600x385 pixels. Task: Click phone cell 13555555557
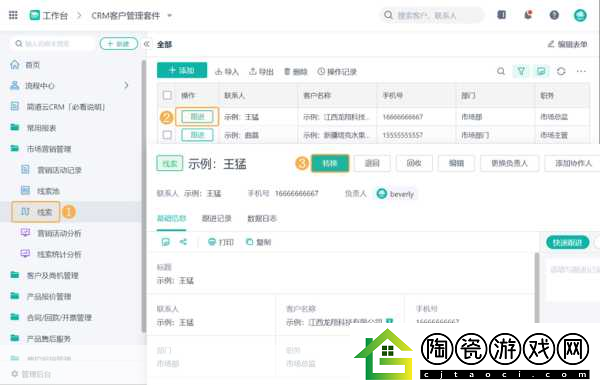[x=403, y=135]
